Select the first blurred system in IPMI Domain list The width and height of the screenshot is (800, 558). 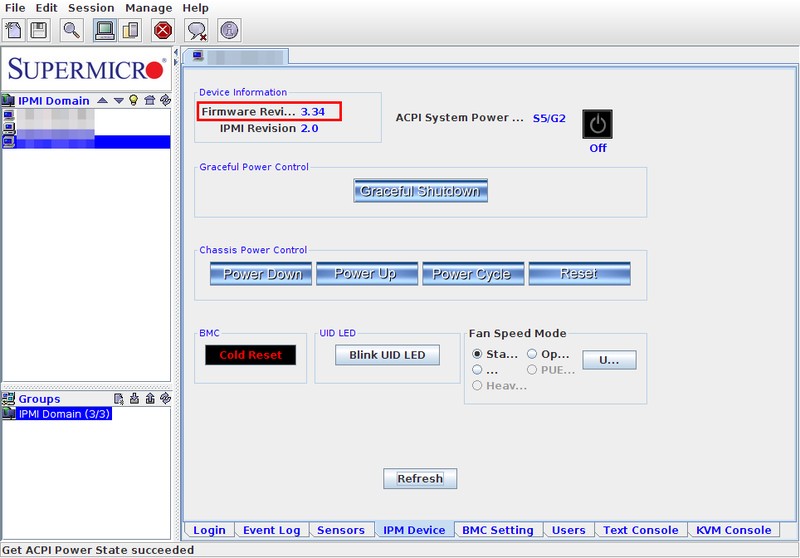(x=86, y=115)
